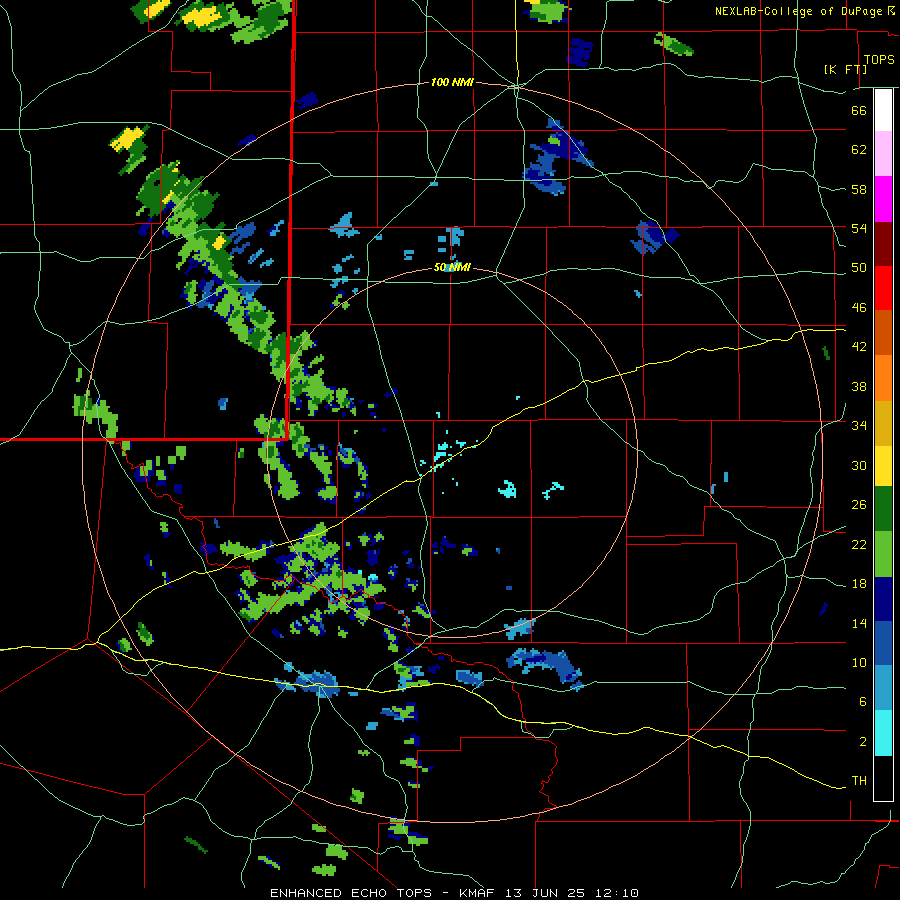Click the "66" legend value
This screenshot has width=900, height=900.
point(859,110)
